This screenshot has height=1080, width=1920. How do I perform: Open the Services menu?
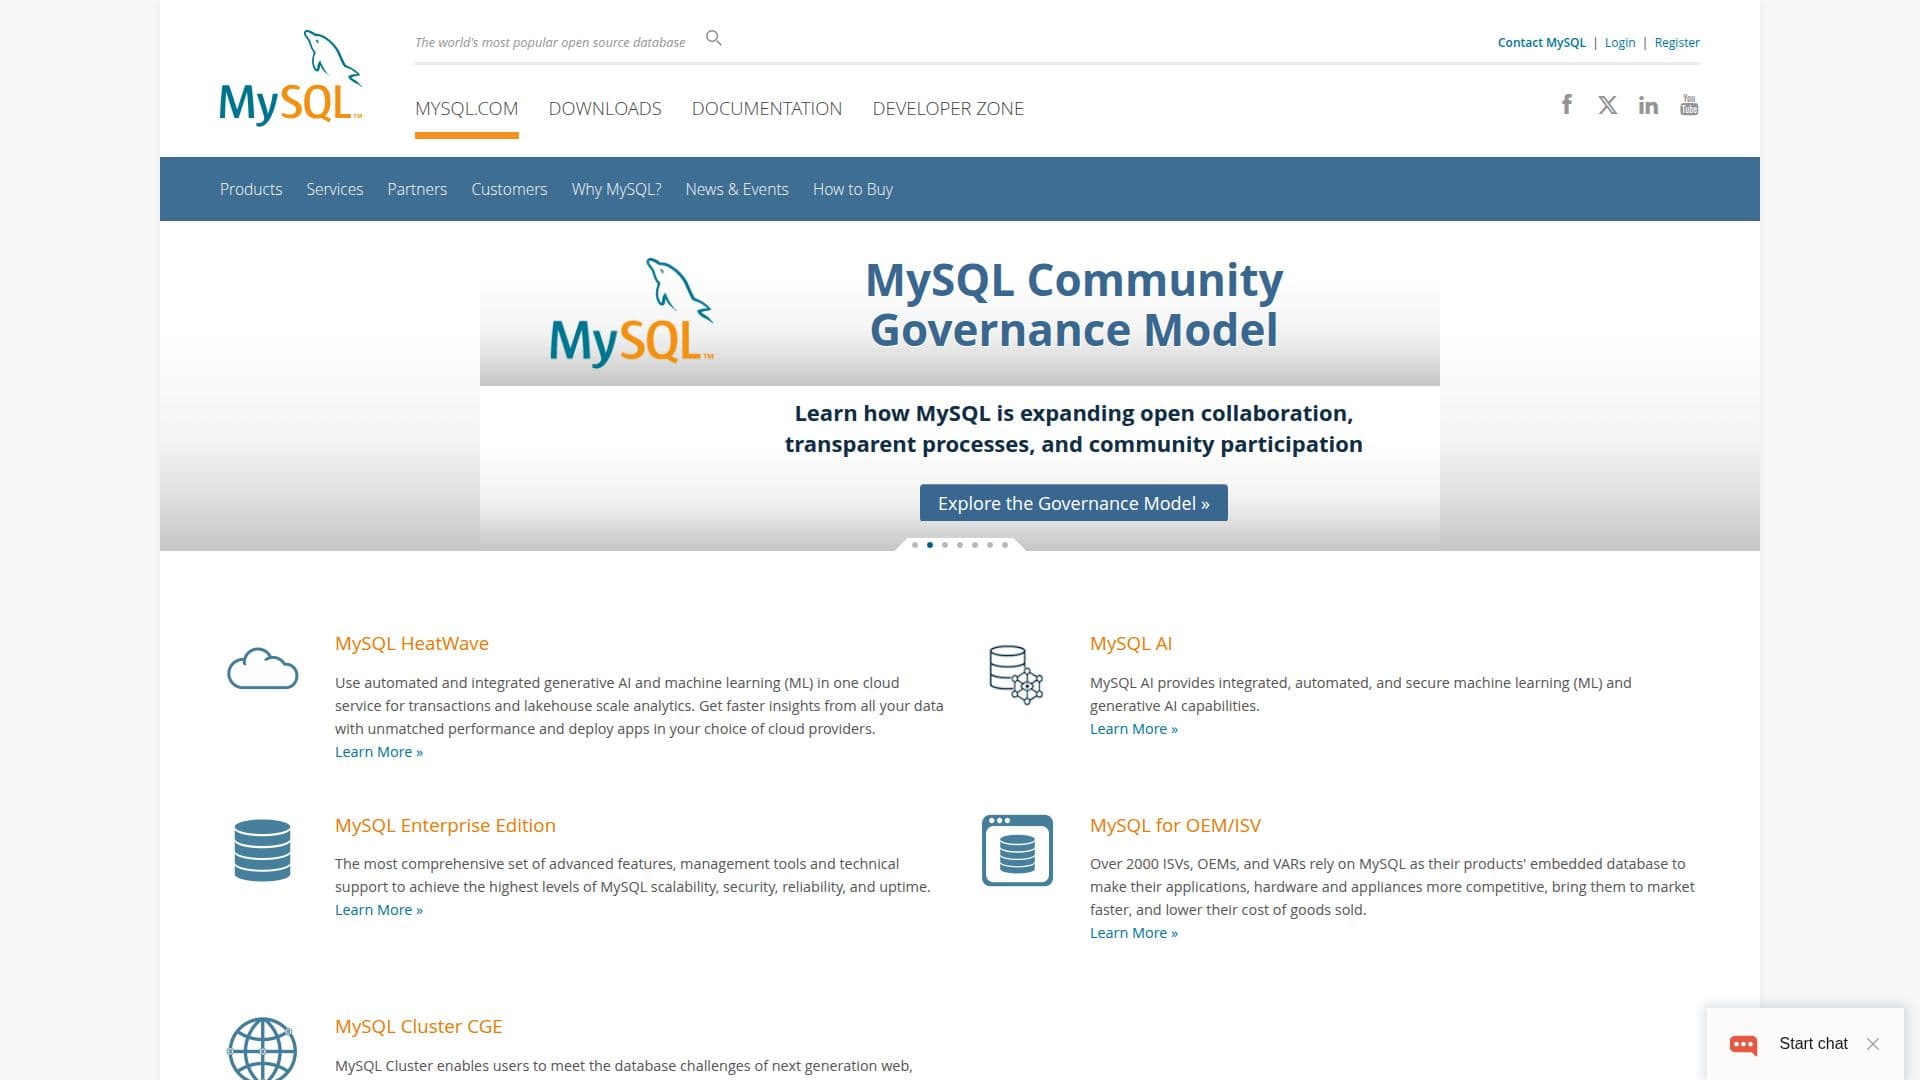pos(335,189)
